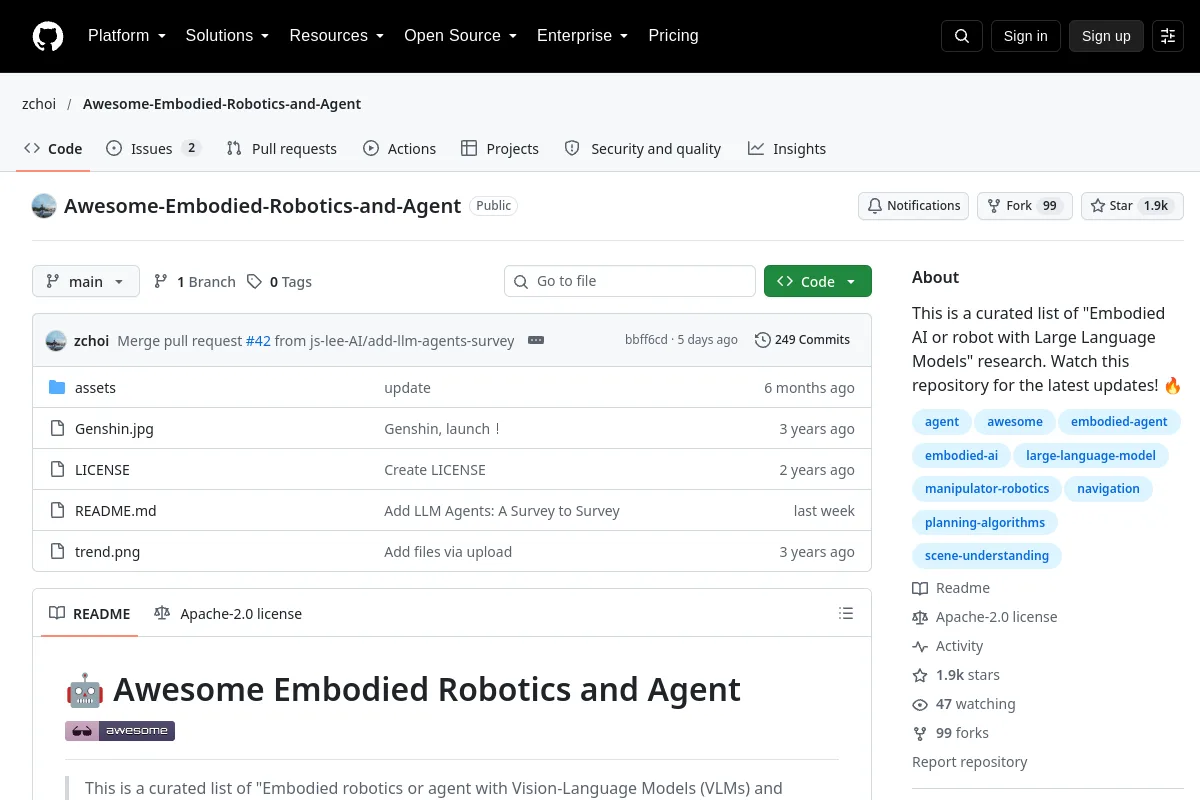Click the scale icon beside Apache-2.0 license in About
The height and width of the screenshot is (800, 1200).
[920, 617]
